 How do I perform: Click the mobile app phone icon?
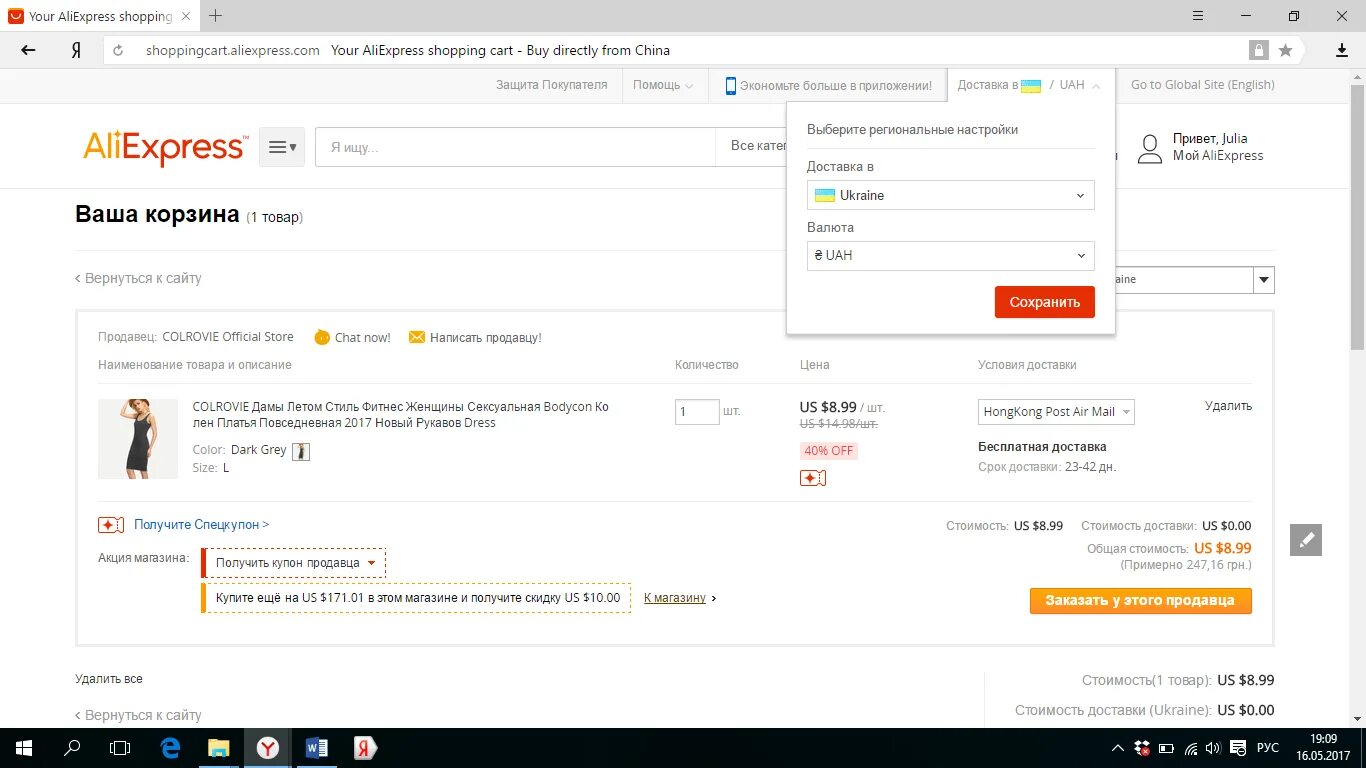pos(731,85)
